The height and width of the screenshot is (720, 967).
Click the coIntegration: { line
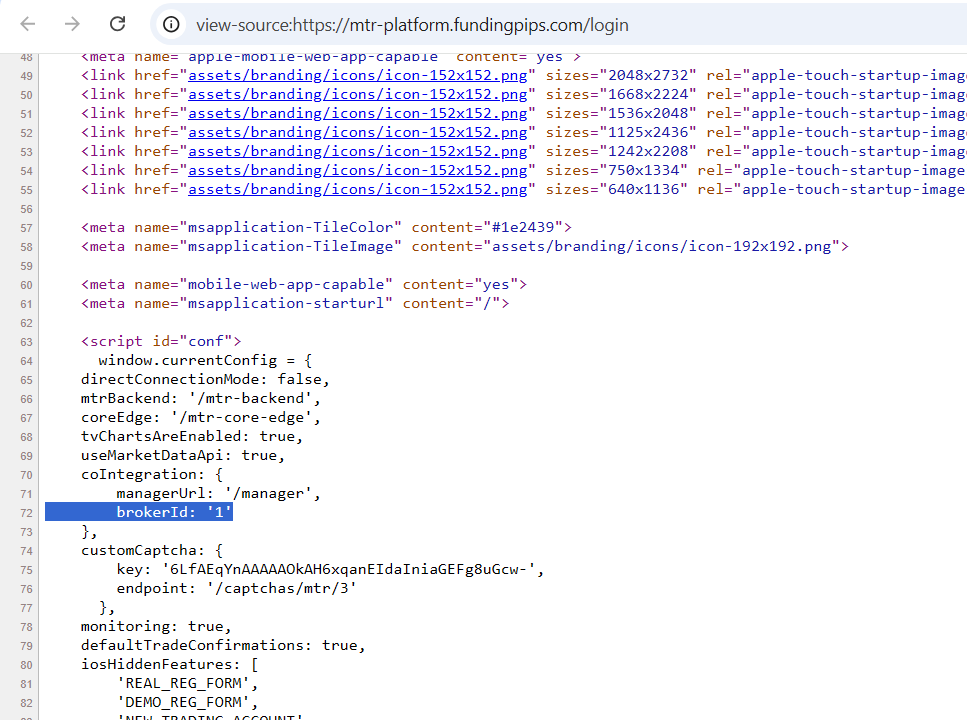pos(152,474)
